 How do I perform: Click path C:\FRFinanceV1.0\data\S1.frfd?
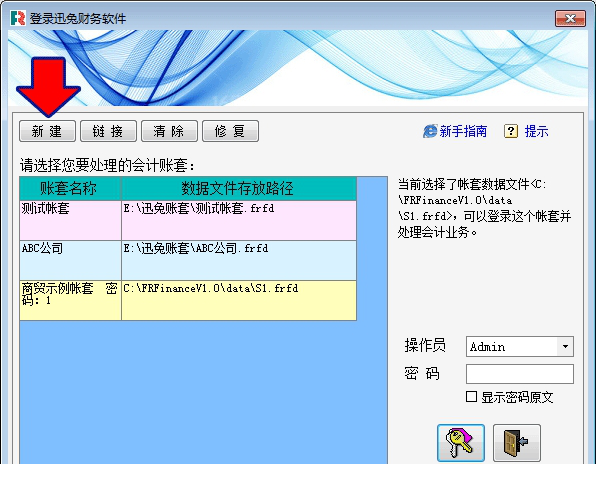tap(239, 301)
